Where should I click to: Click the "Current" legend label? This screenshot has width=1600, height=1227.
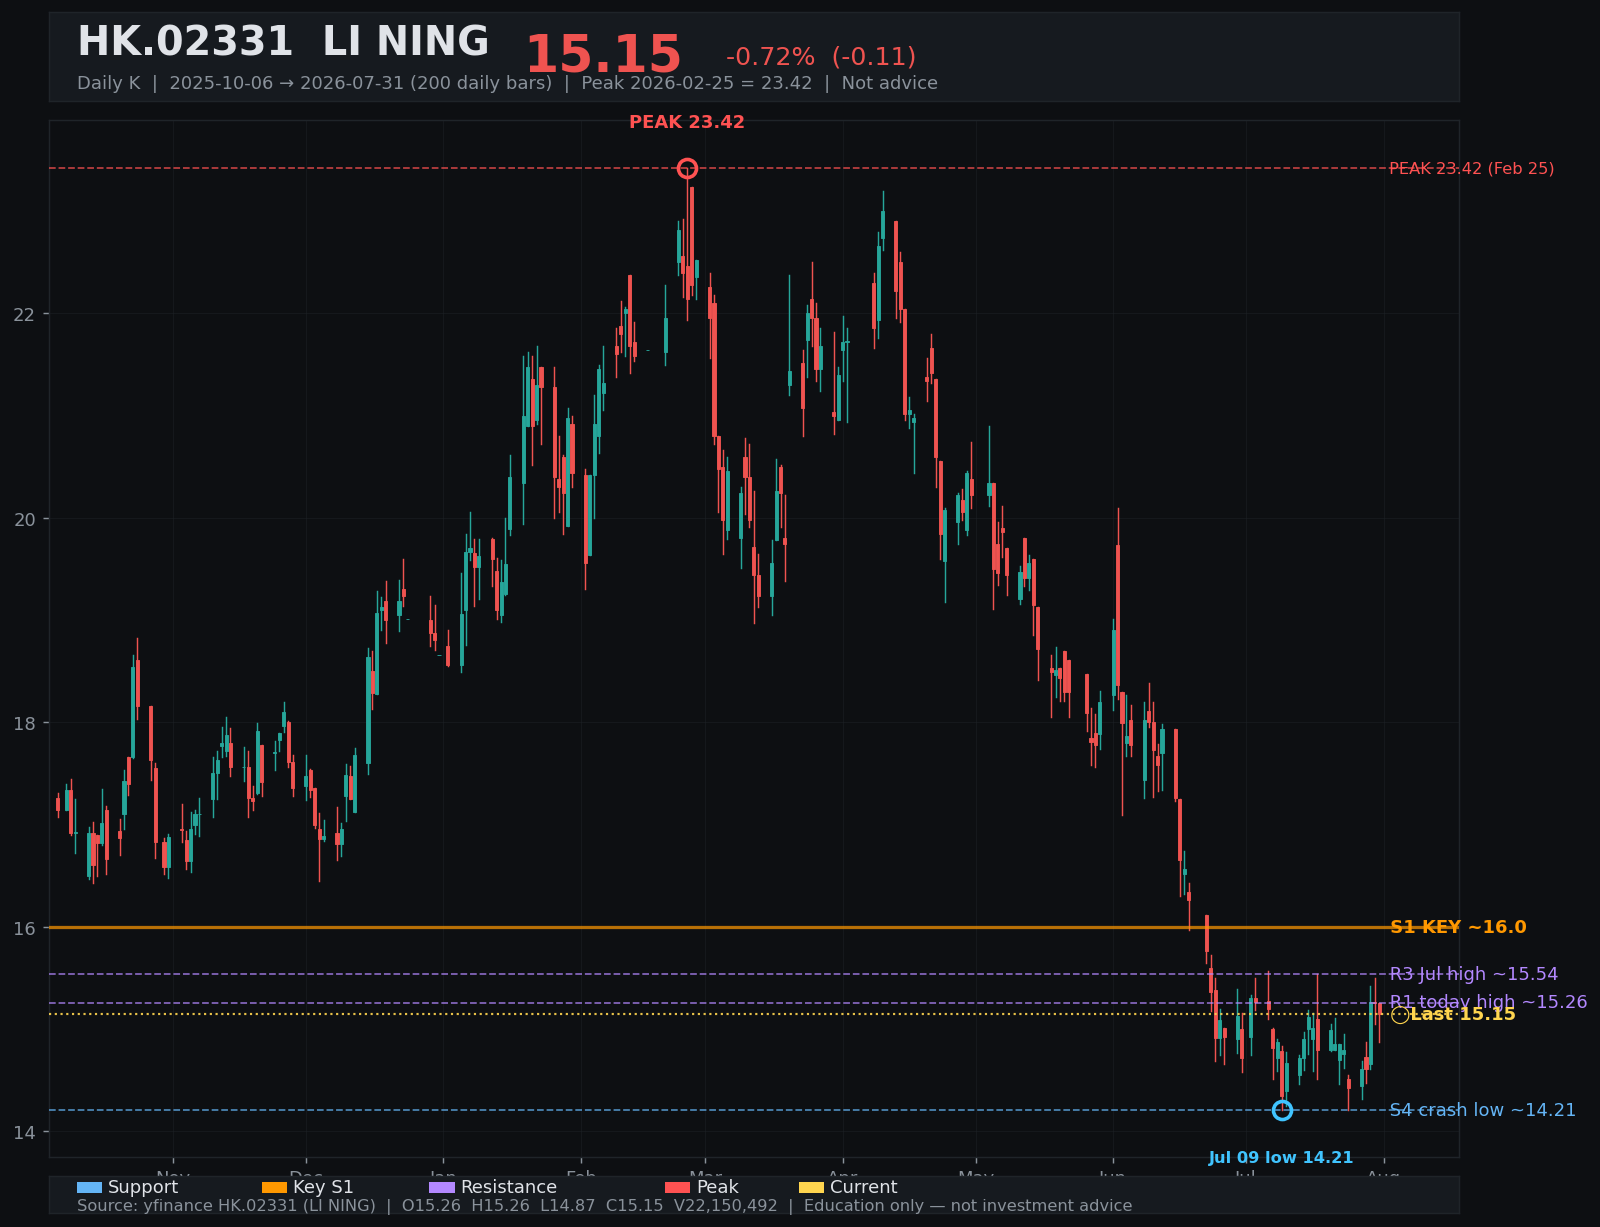tap(864, 1187)
